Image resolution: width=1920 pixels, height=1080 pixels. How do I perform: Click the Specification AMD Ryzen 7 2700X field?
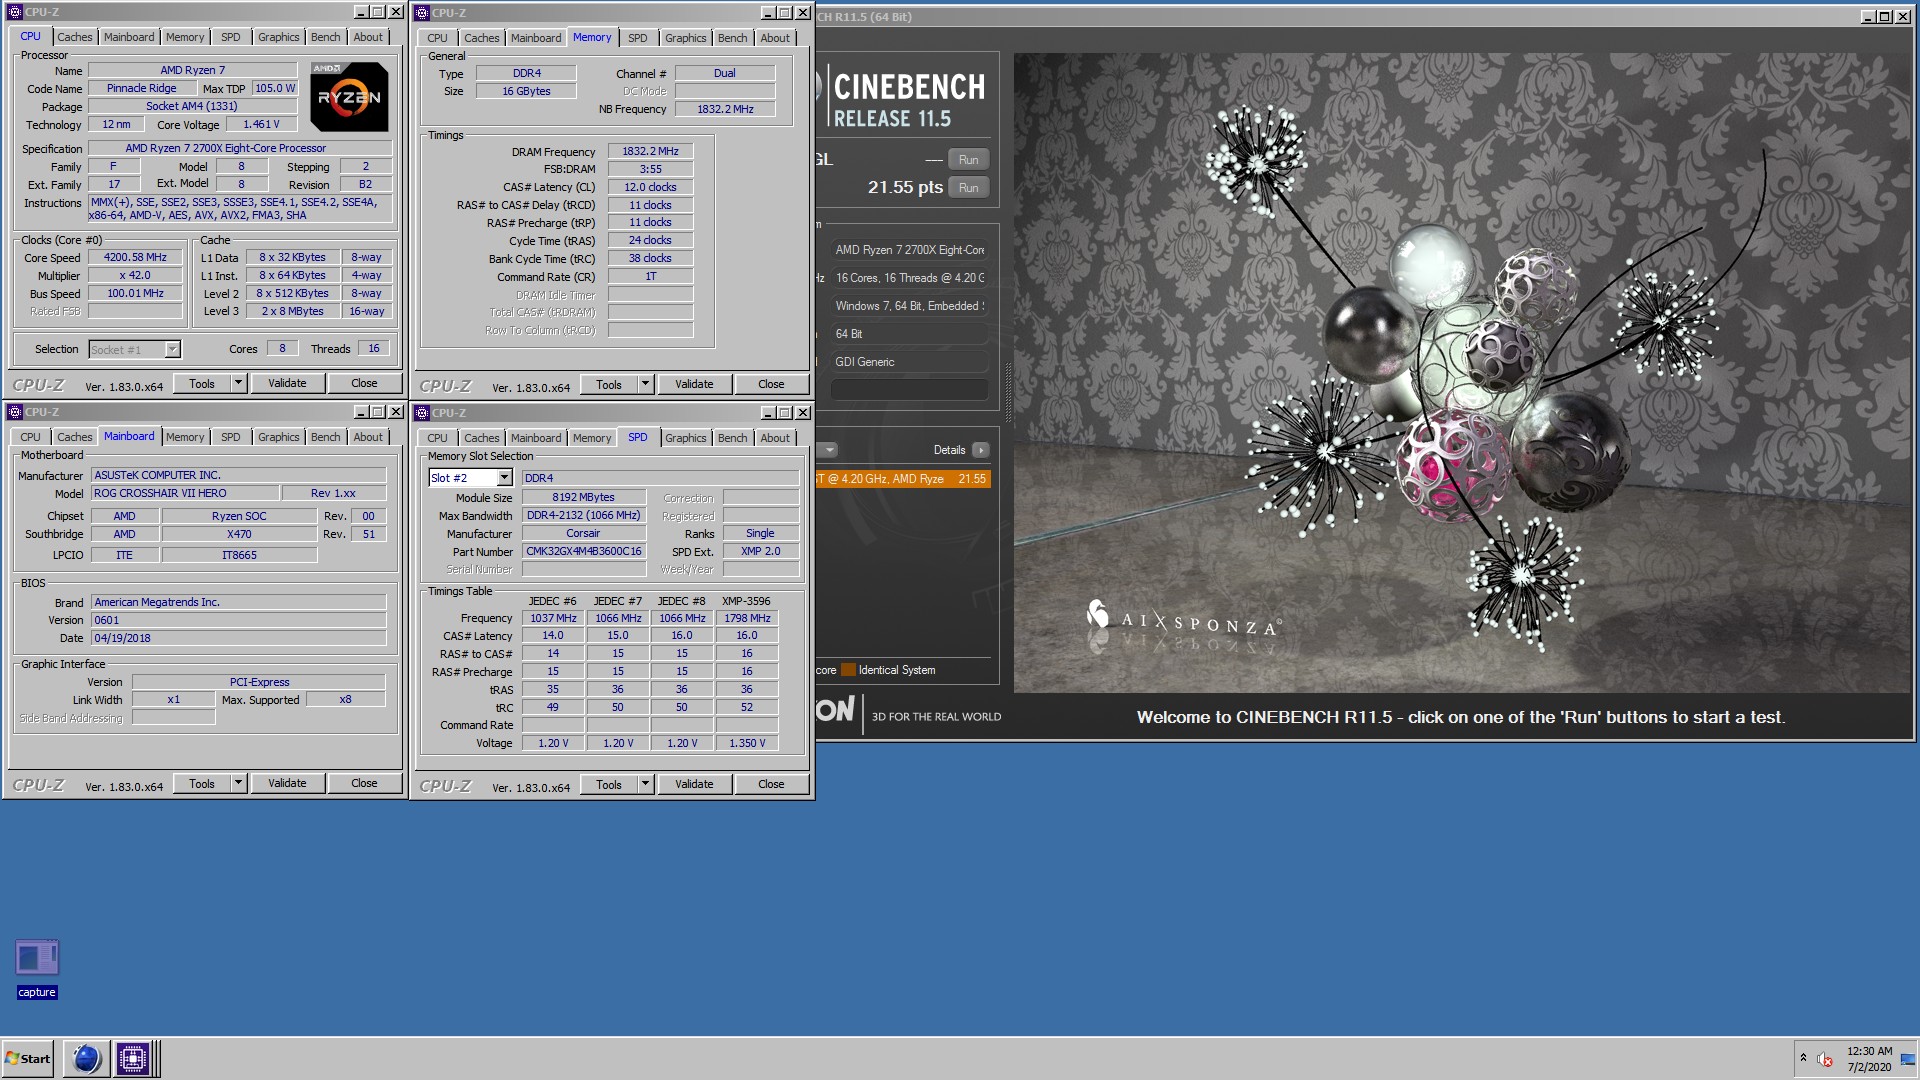pos(240,148)
